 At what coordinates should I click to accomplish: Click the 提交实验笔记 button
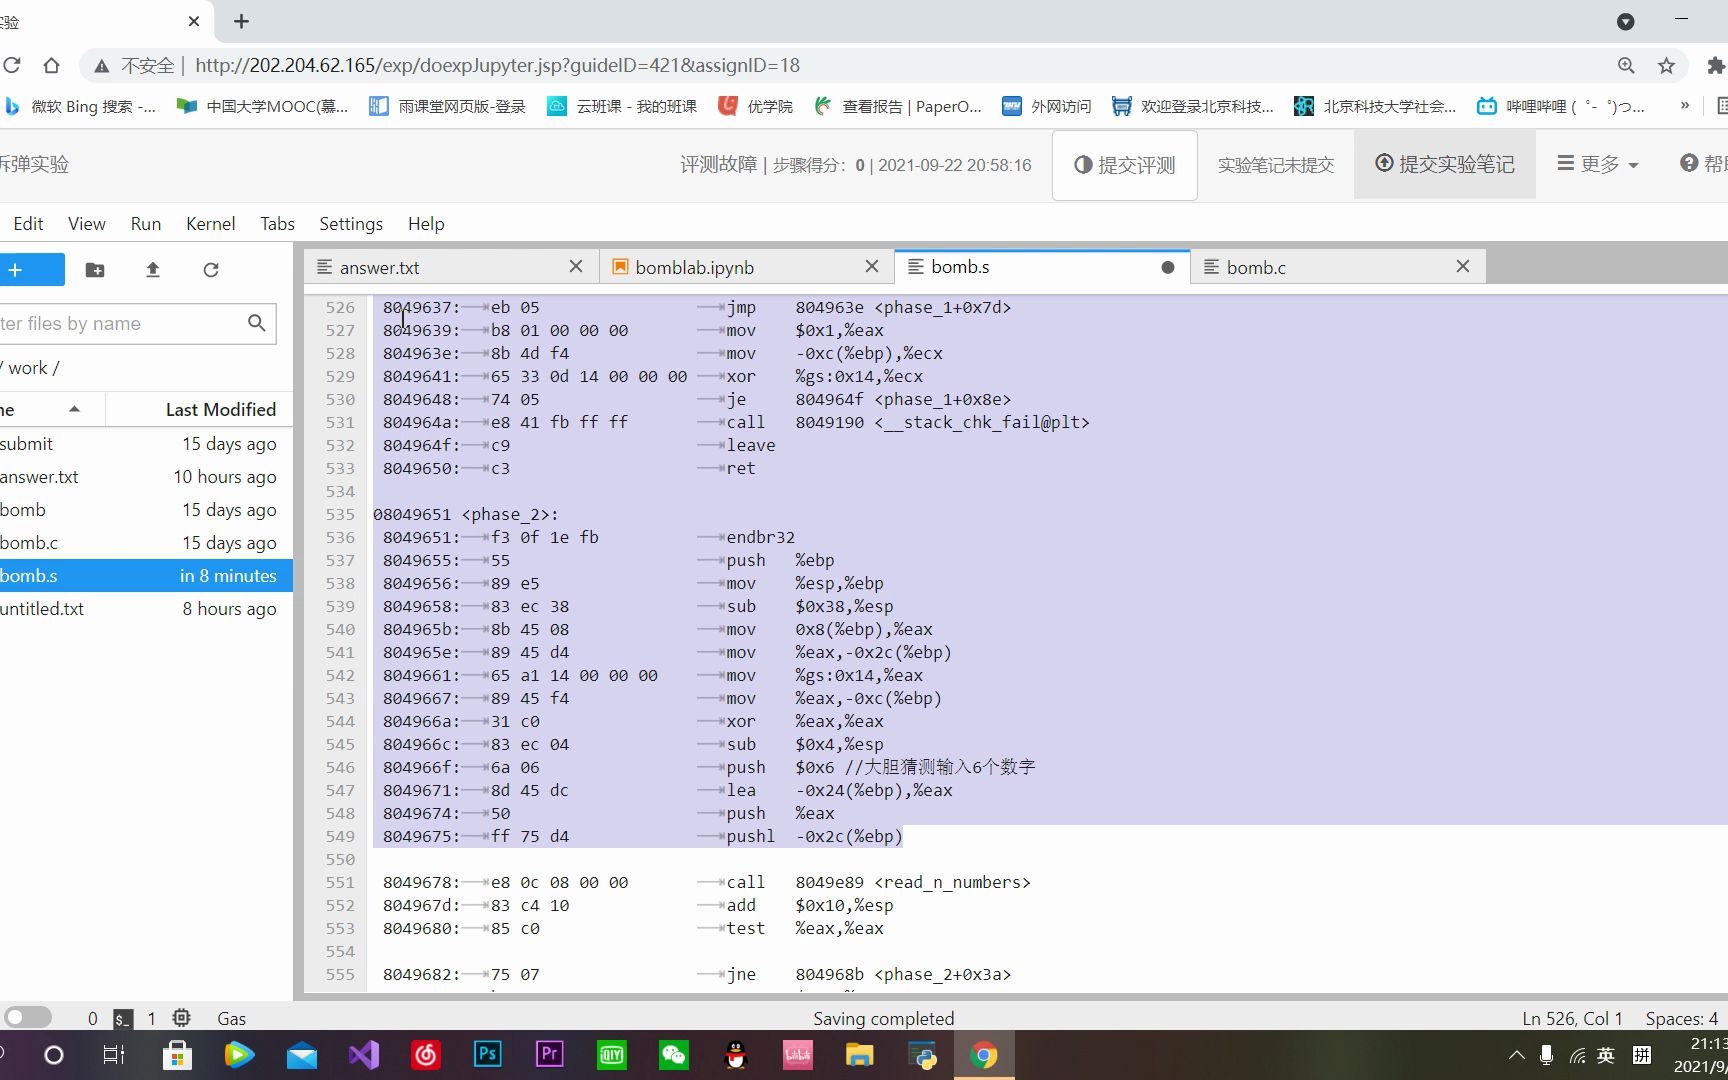pos(1445,165)
